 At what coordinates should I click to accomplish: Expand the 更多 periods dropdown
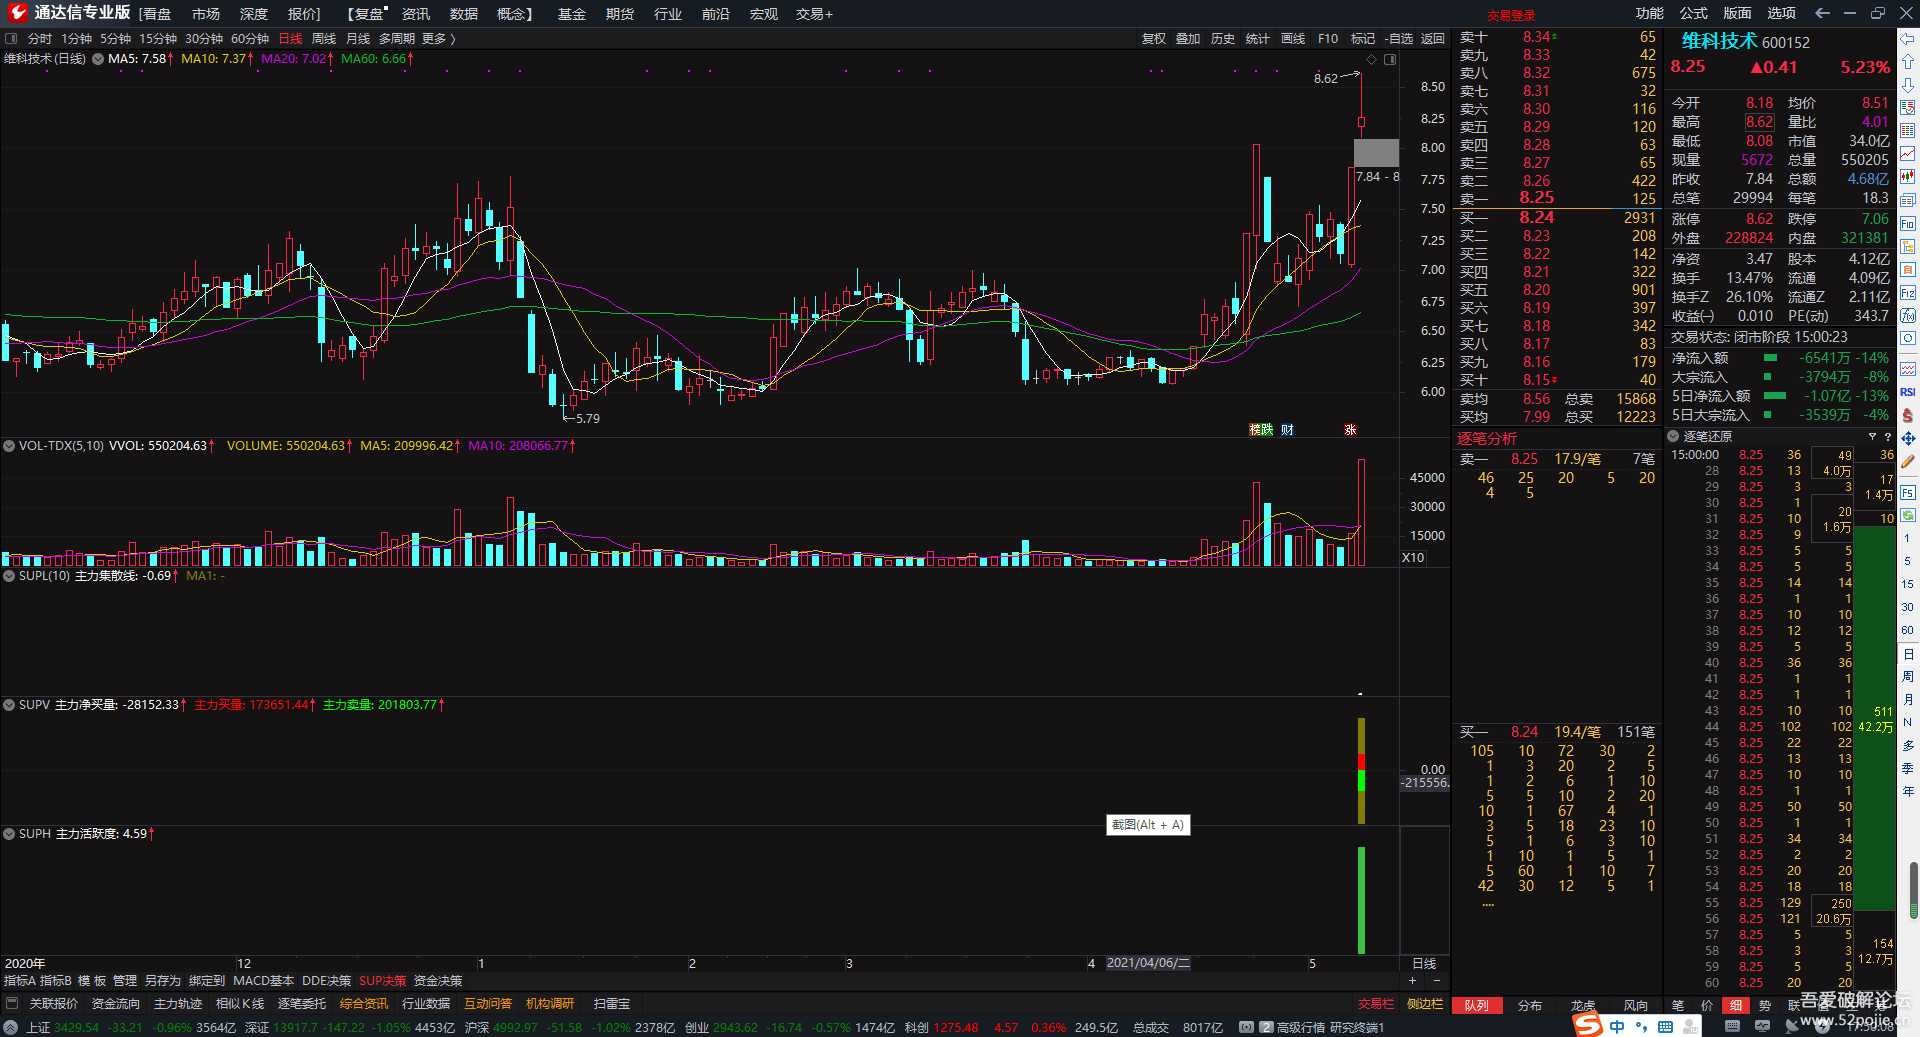click(439, 39)
